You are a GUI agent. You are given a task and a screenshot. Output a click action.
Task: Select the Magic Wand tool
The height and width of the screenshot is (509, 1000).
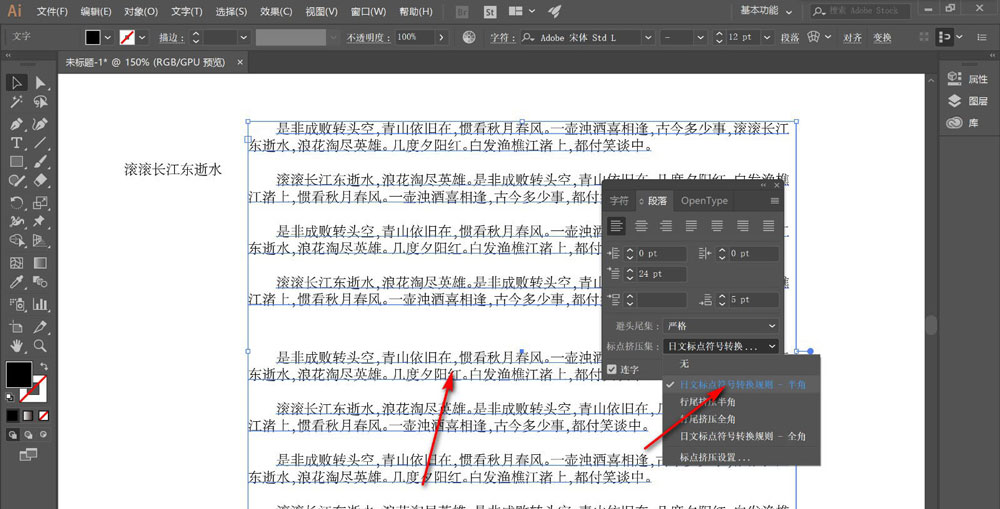tap(17, 103)
